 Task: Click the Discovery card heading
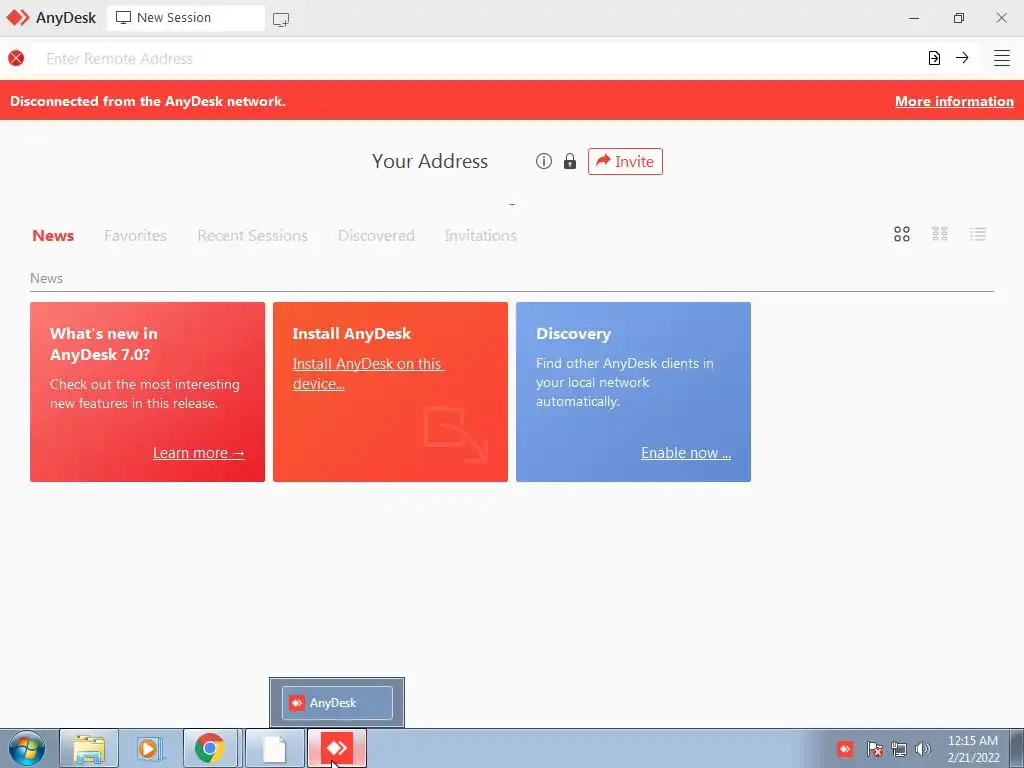point(573,334)
